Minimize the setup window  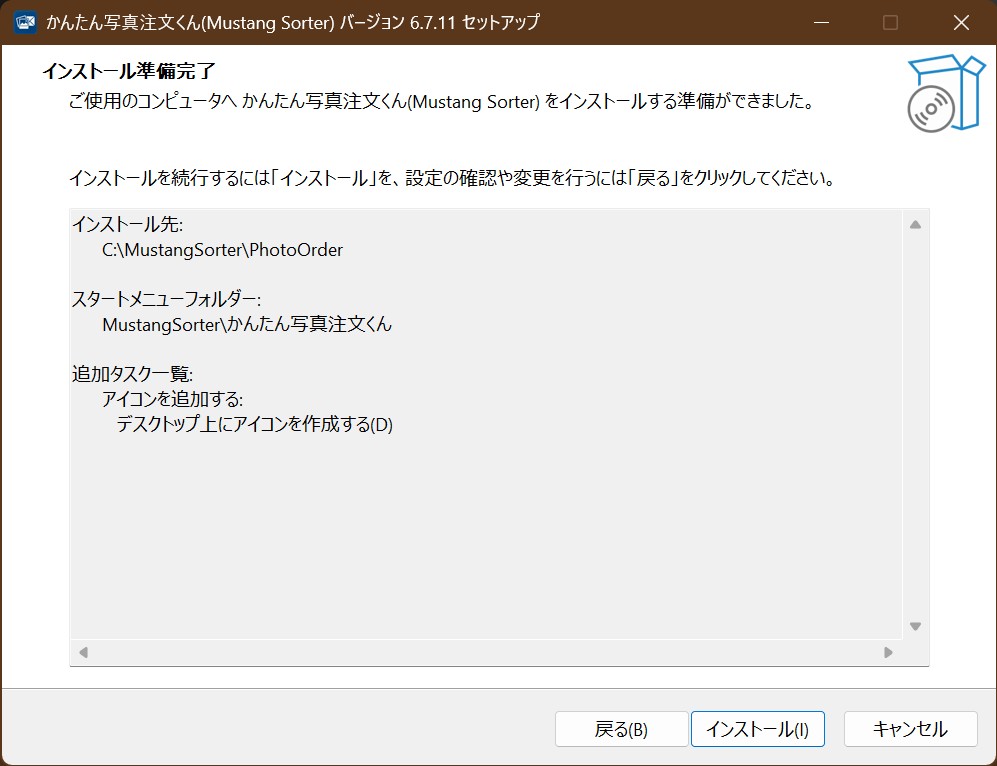[822, 22]
